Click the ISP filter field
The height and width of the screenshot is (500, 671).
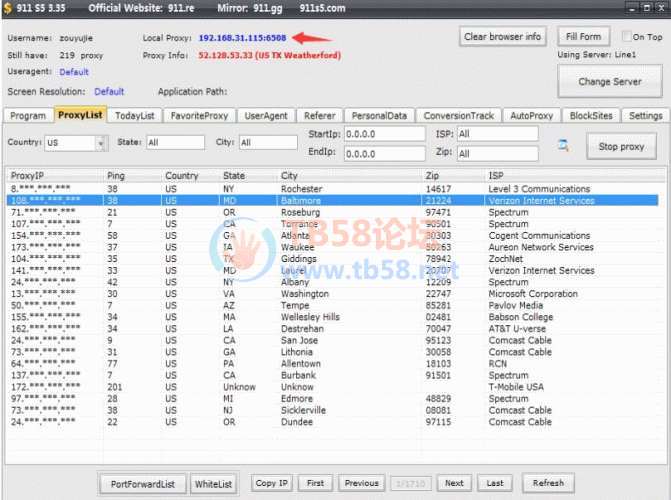(x=497, y=134)
